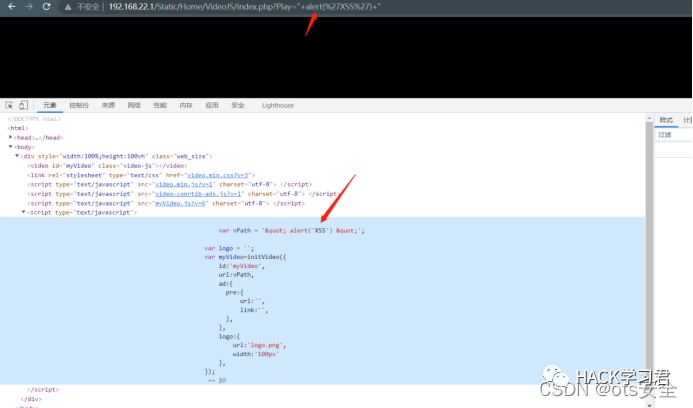
Task: Open the 应用 (Application) tab
Action: click(x=212, y=105)
